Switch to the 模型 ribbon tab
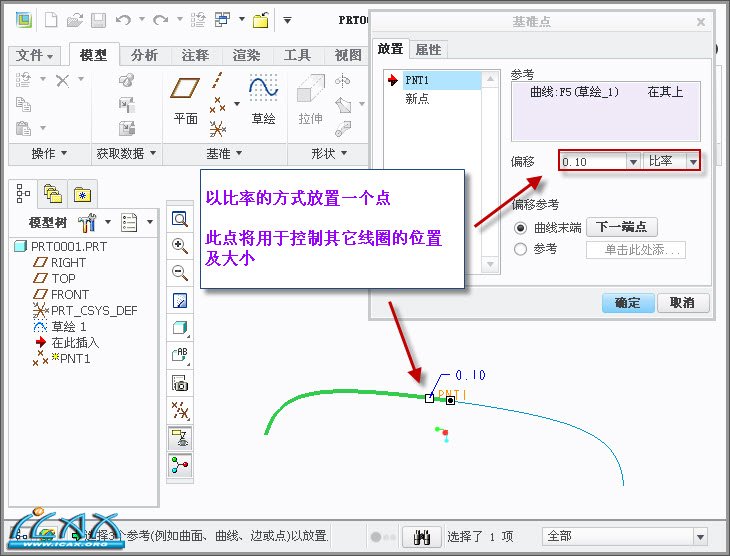Image resolution: width=730 pixels, height=556 pixels. (94, 55)
